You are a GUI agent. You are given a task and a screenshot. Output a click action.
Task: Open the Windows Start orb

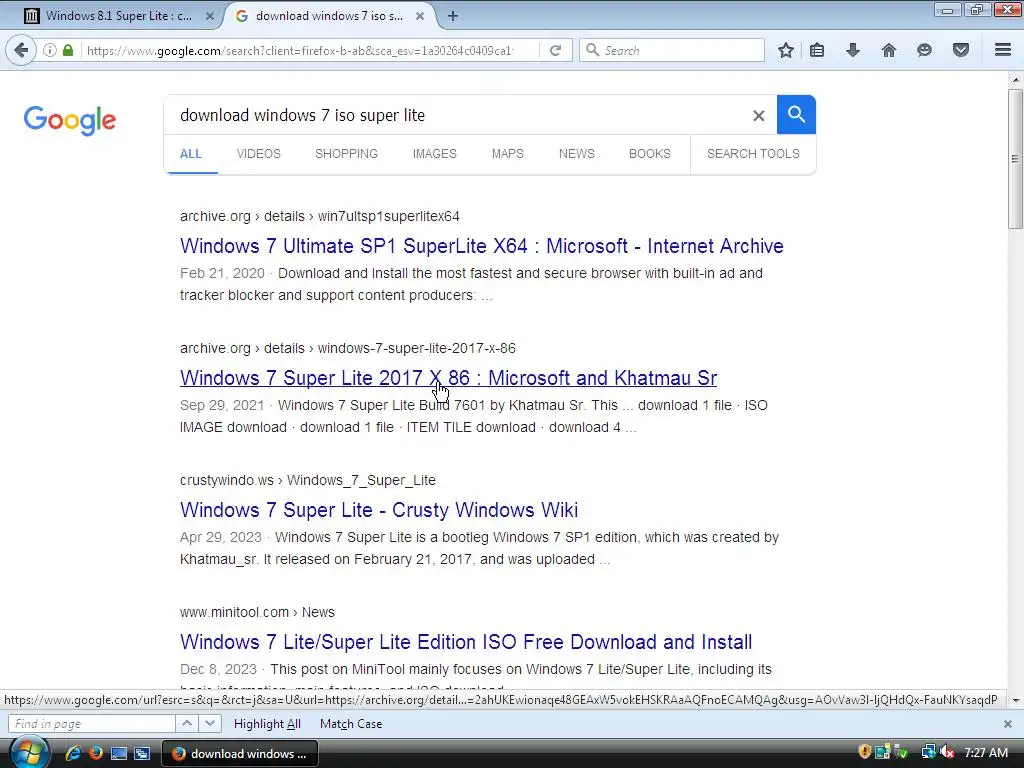coord(29,753)
